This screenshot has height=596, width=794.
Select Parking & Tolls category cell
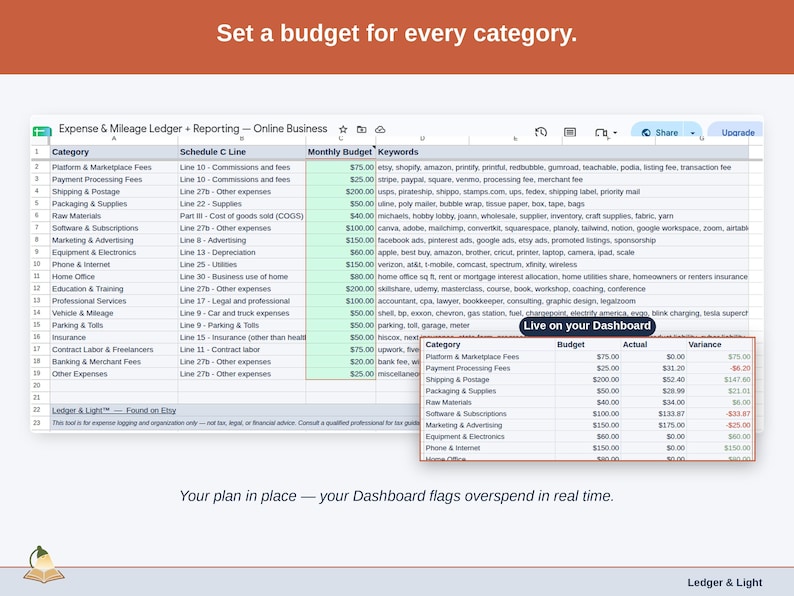tap(114, 325)
